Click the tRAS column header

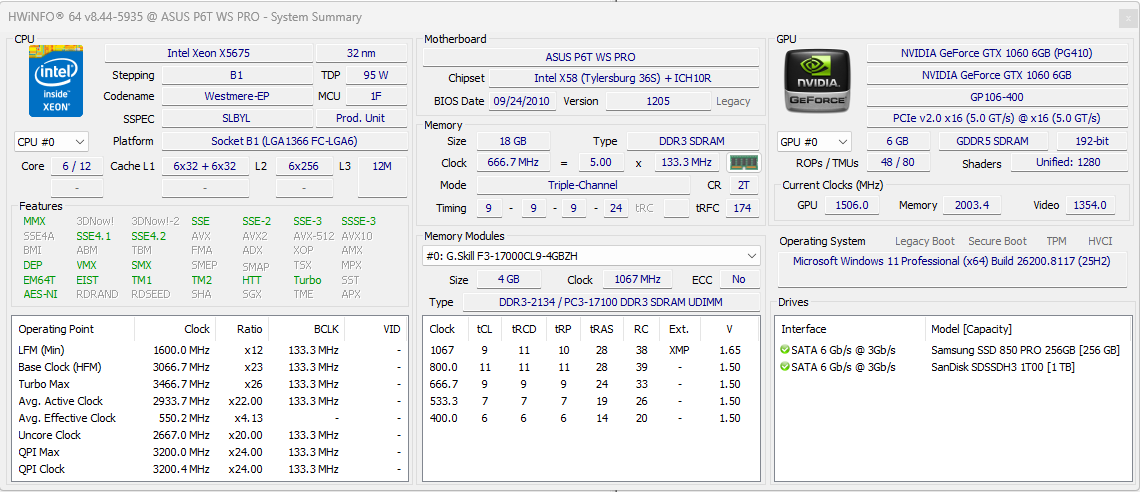click(601, 329)
